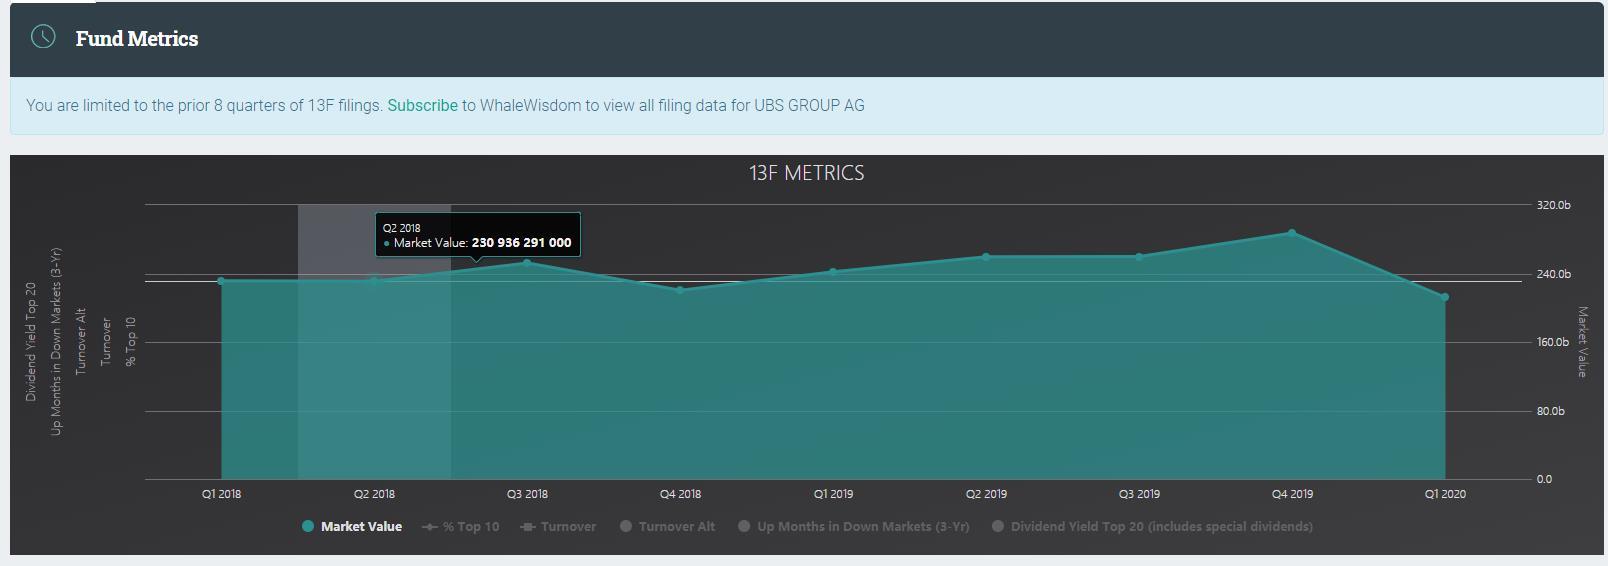1608x566 pixels.
Task: Click the Up Months in Down Markets legend dot
Action: pyautogui.click(x=744, y=526)
